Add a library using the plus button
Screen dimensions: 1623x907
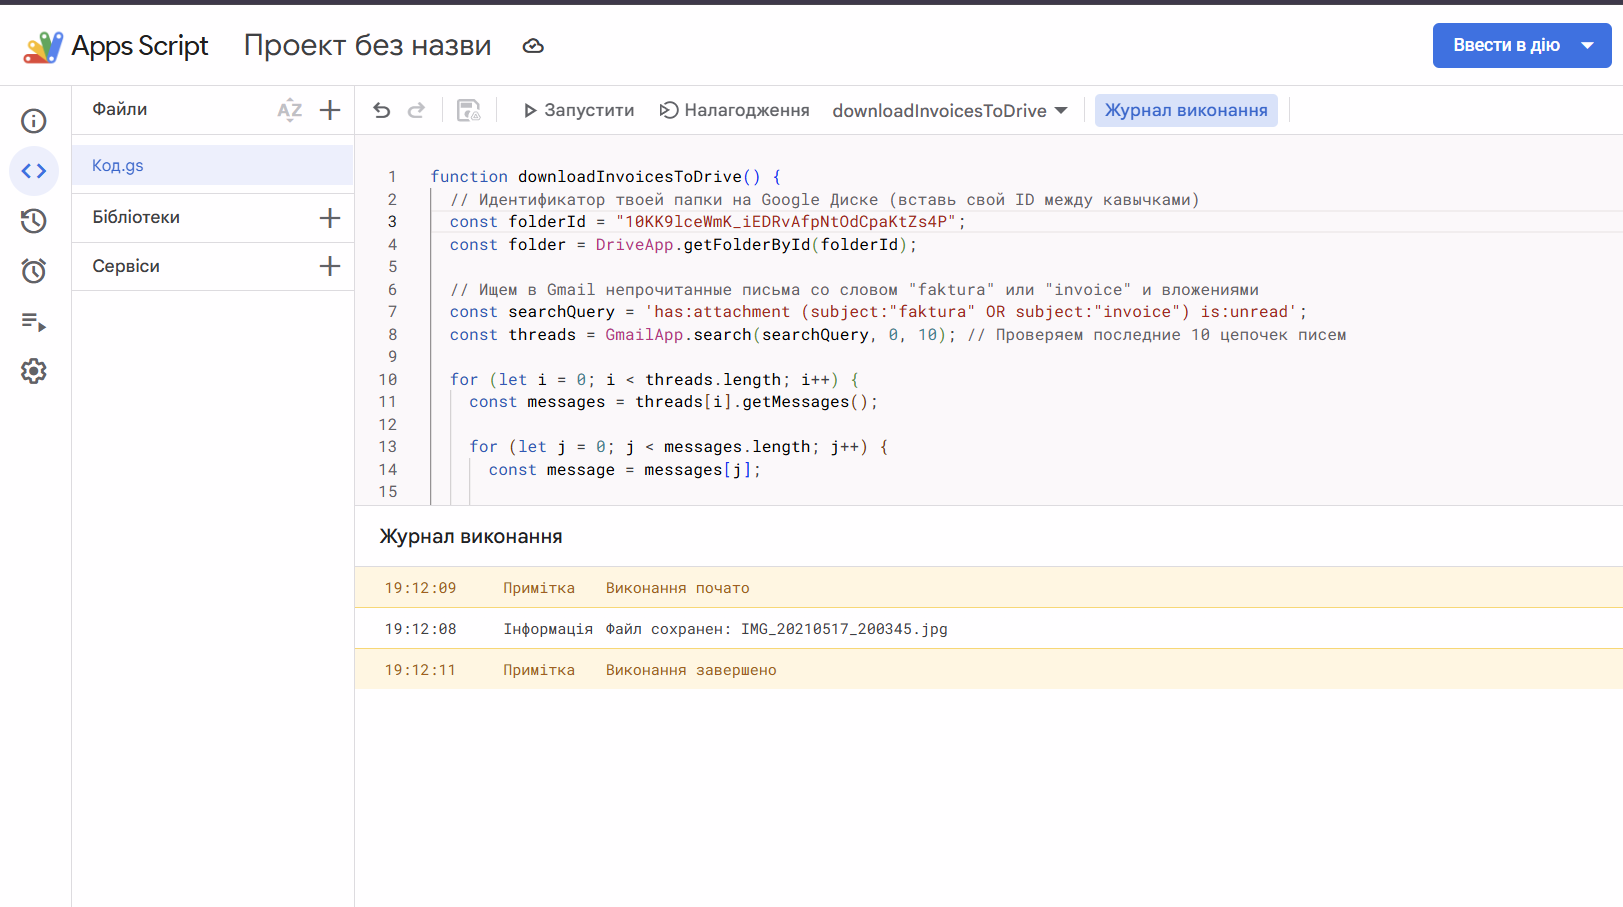(x=330, y=218)
